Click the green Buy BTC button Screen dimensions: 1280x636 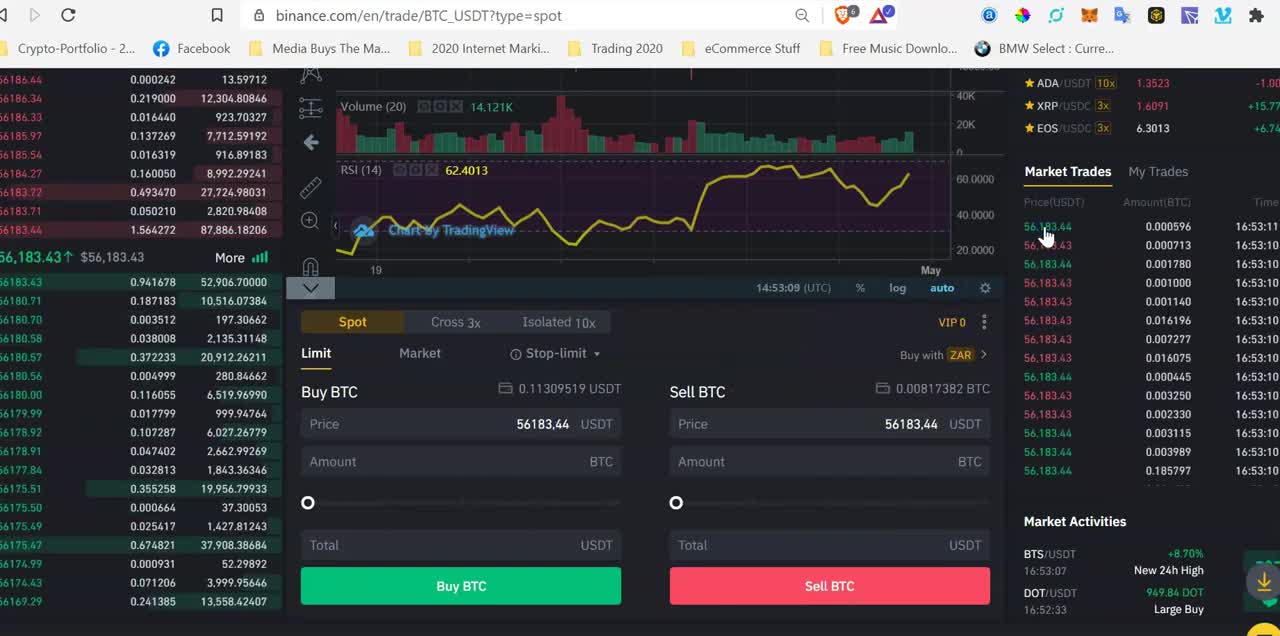[x=461, y=586]
